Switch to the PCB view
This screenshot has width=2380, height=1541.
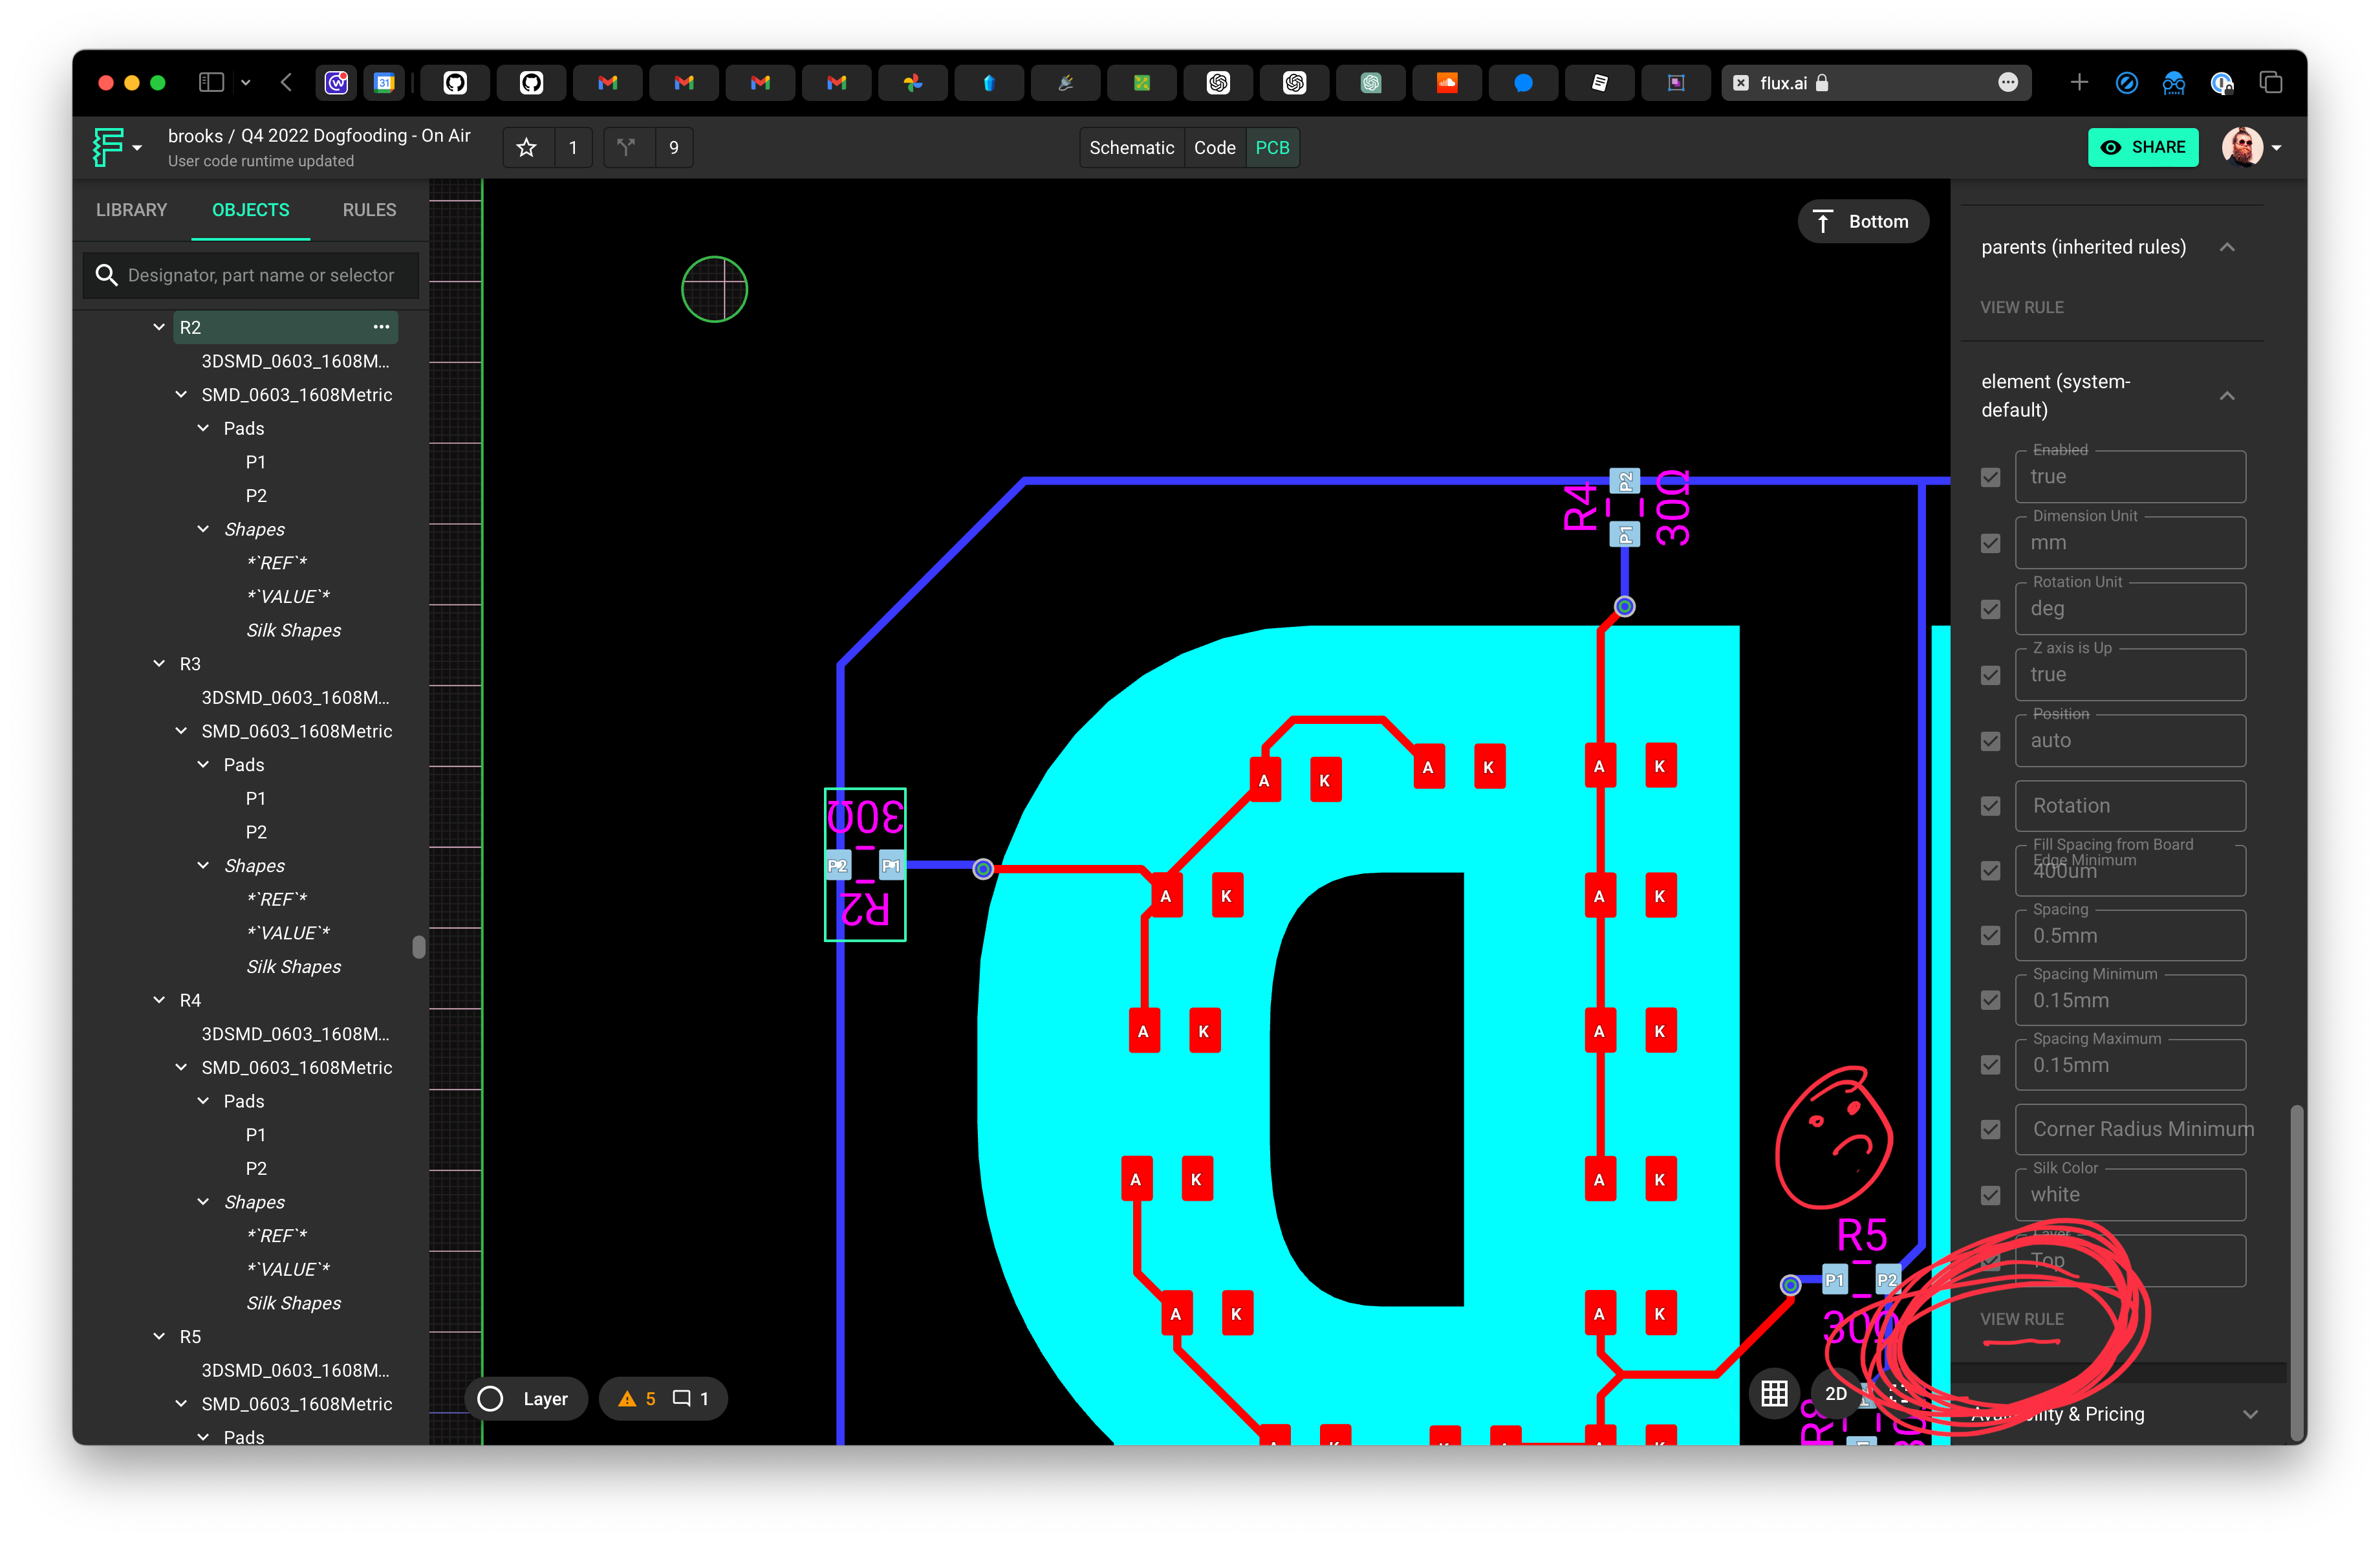1272,148
